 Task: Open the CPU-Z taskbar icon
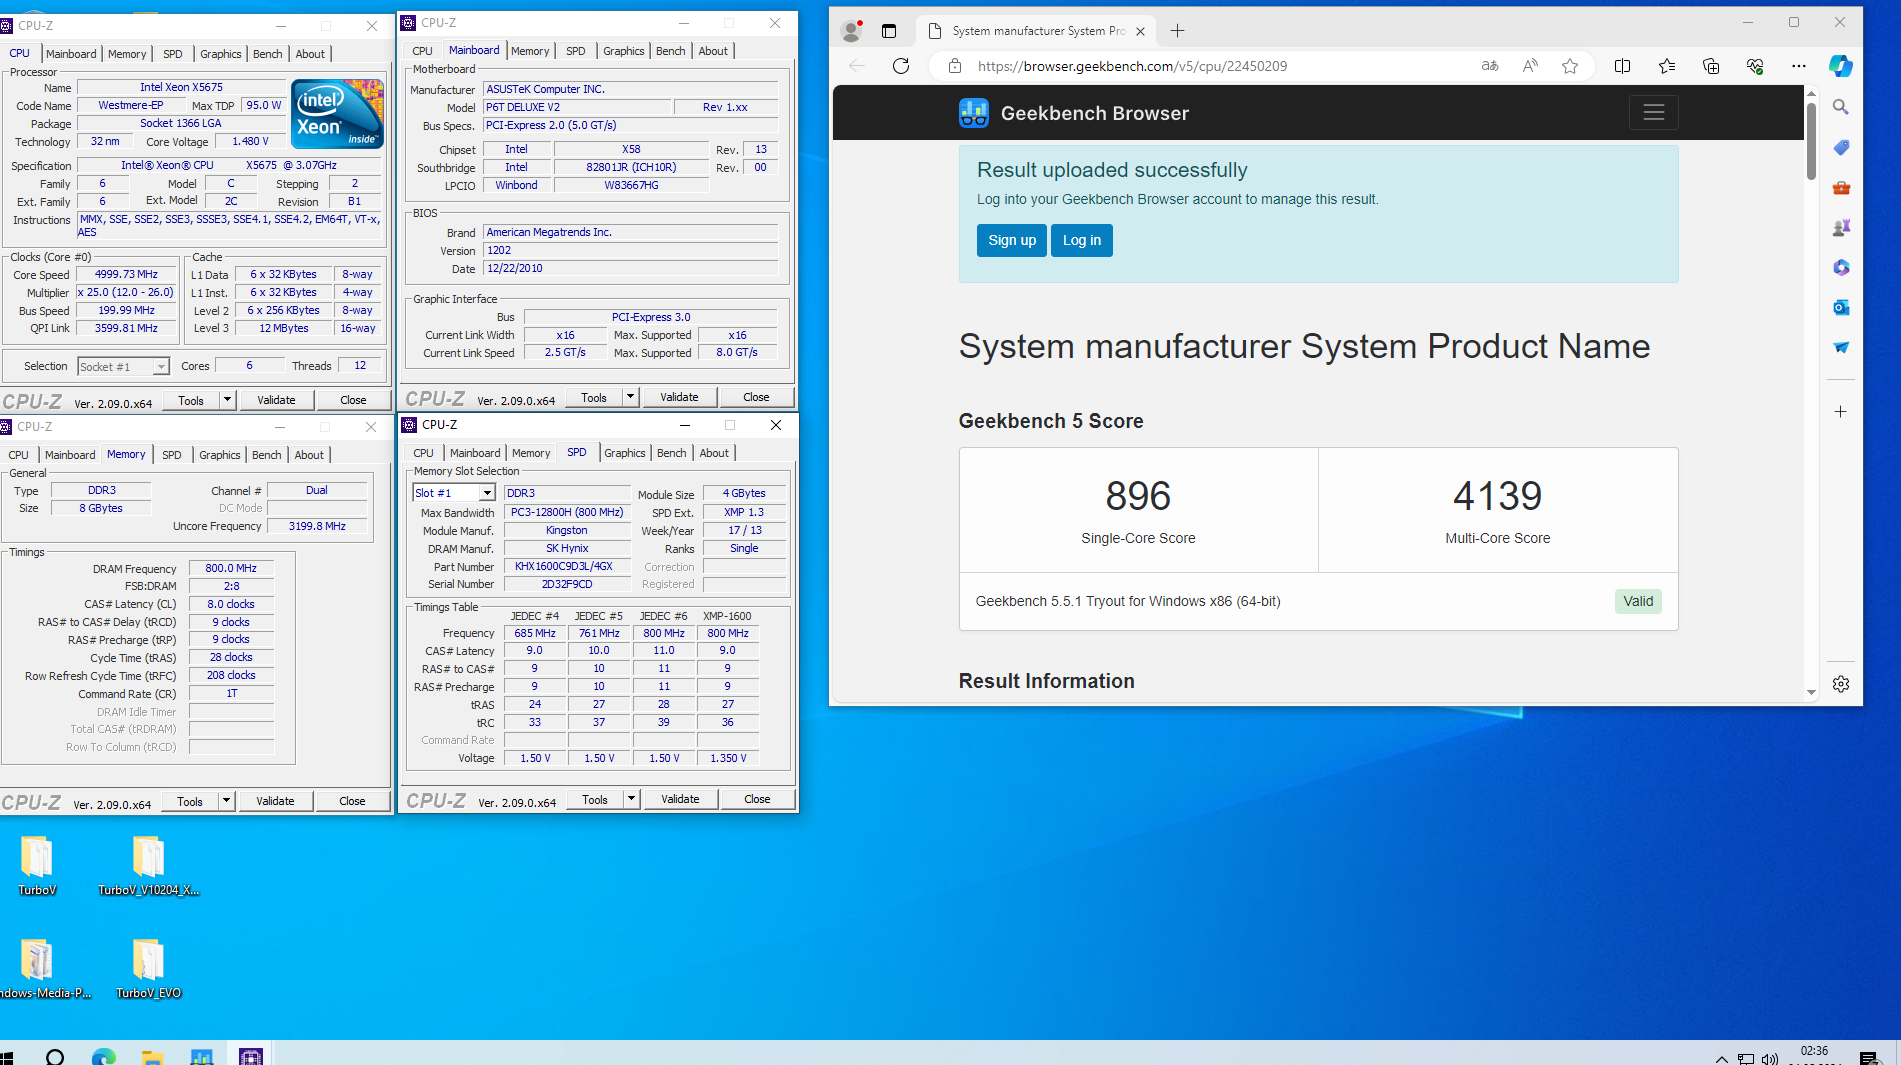(x=251, y=1057)
